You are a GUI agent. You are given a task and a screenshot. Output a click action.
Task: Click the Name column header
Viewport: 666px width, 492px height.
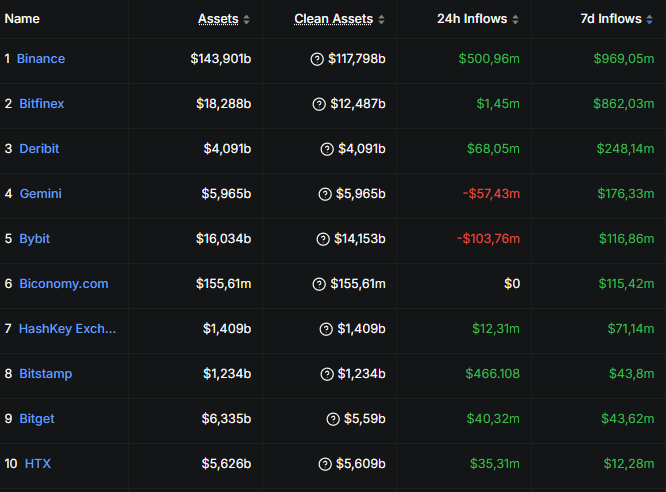pyautogui.click(x=22, y=19)
